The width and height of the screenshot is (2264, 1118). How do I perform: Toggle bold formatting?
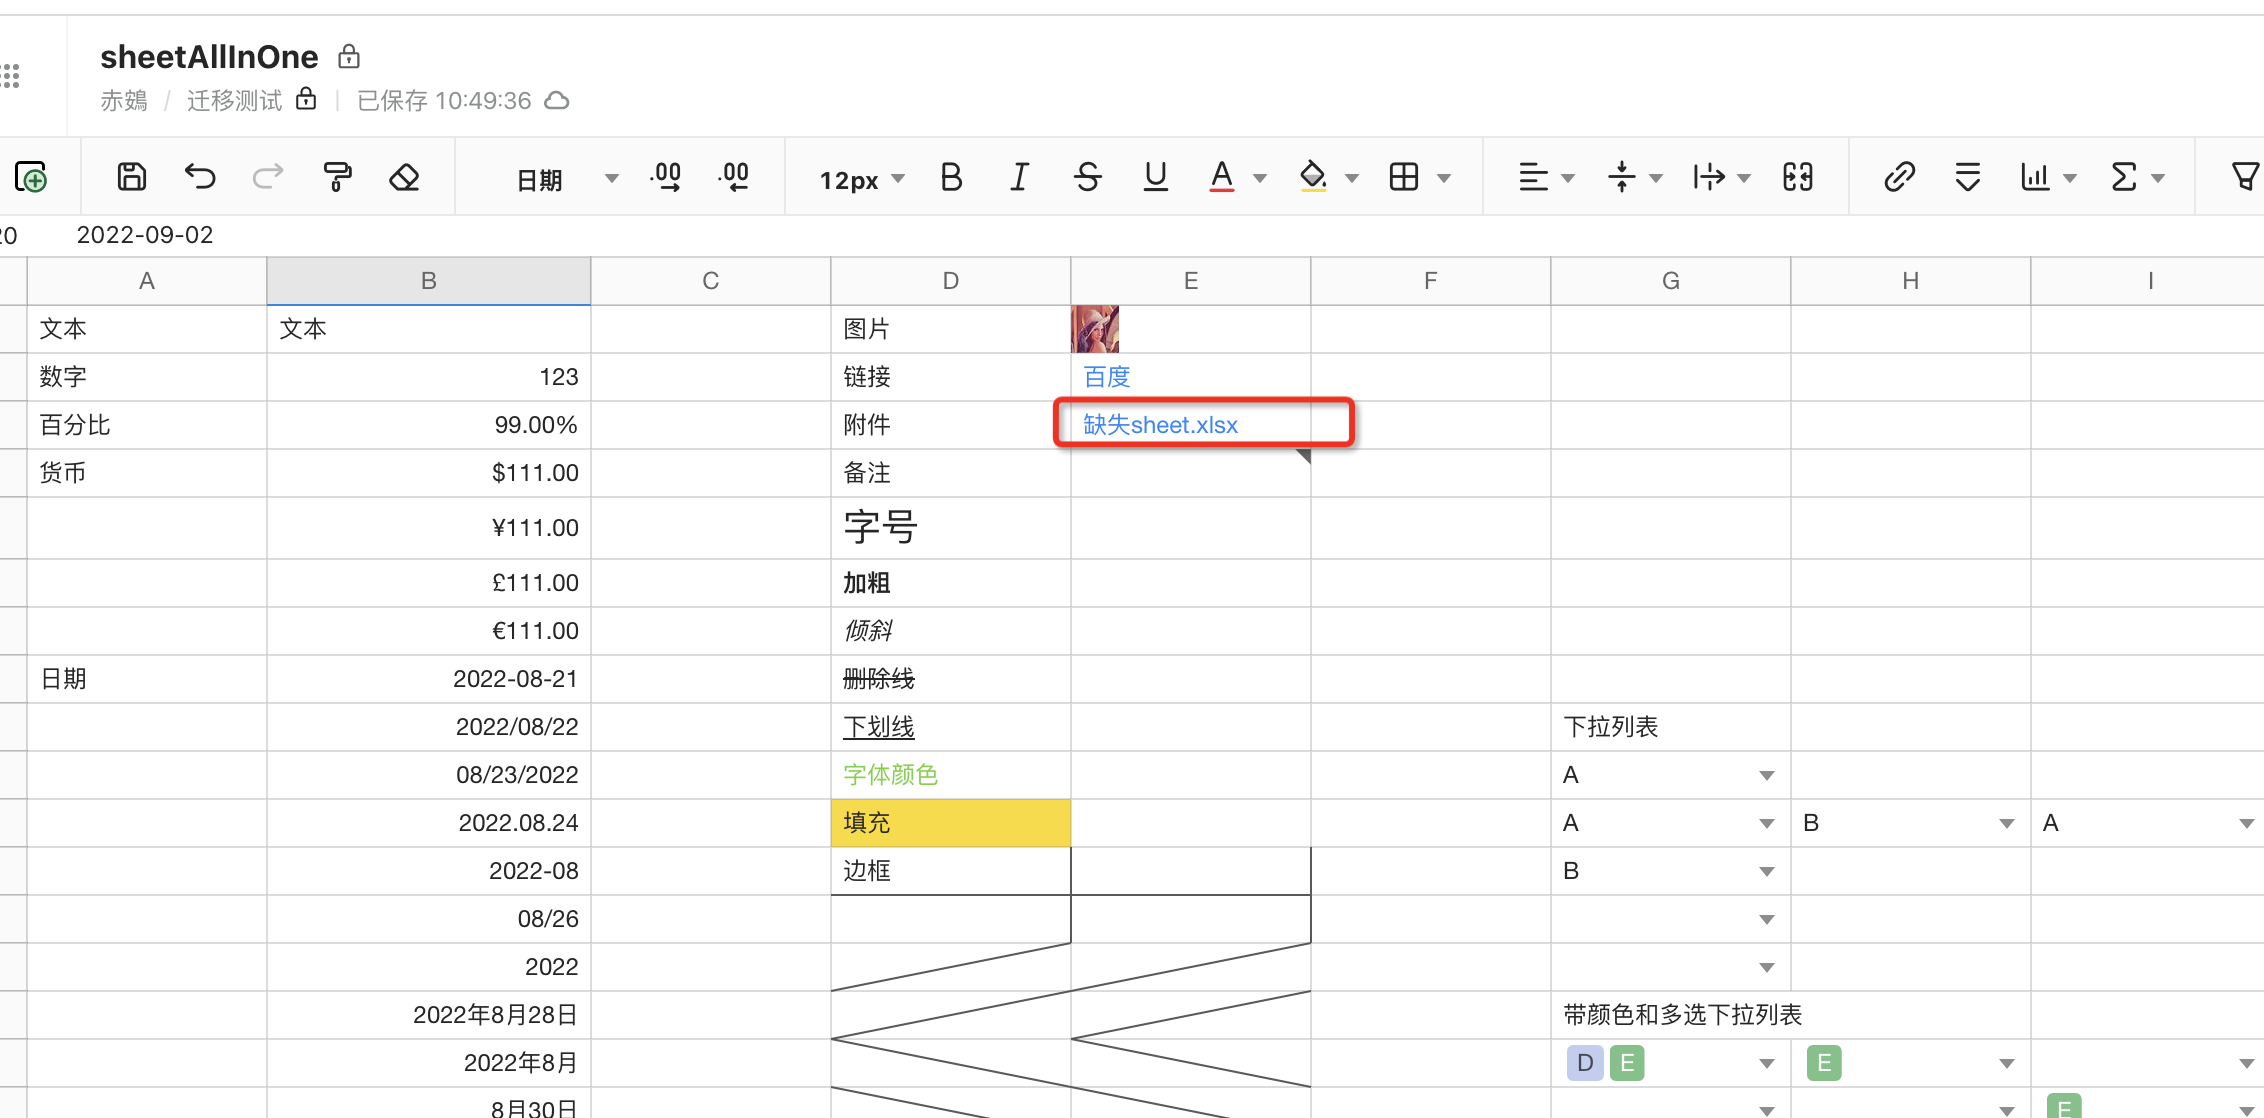[x=951, y=177]
